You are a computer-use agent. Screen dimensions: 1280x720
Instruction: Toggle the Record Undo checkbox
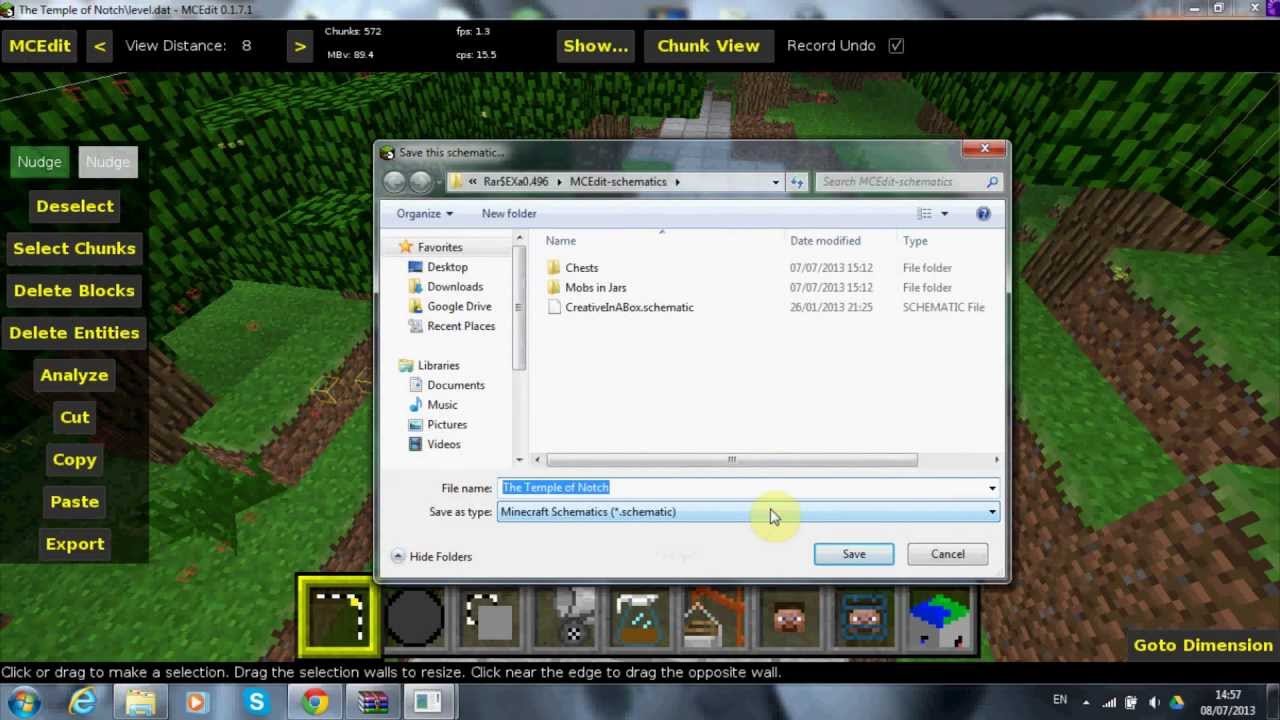pyautogui.click(x=896, y=45)
